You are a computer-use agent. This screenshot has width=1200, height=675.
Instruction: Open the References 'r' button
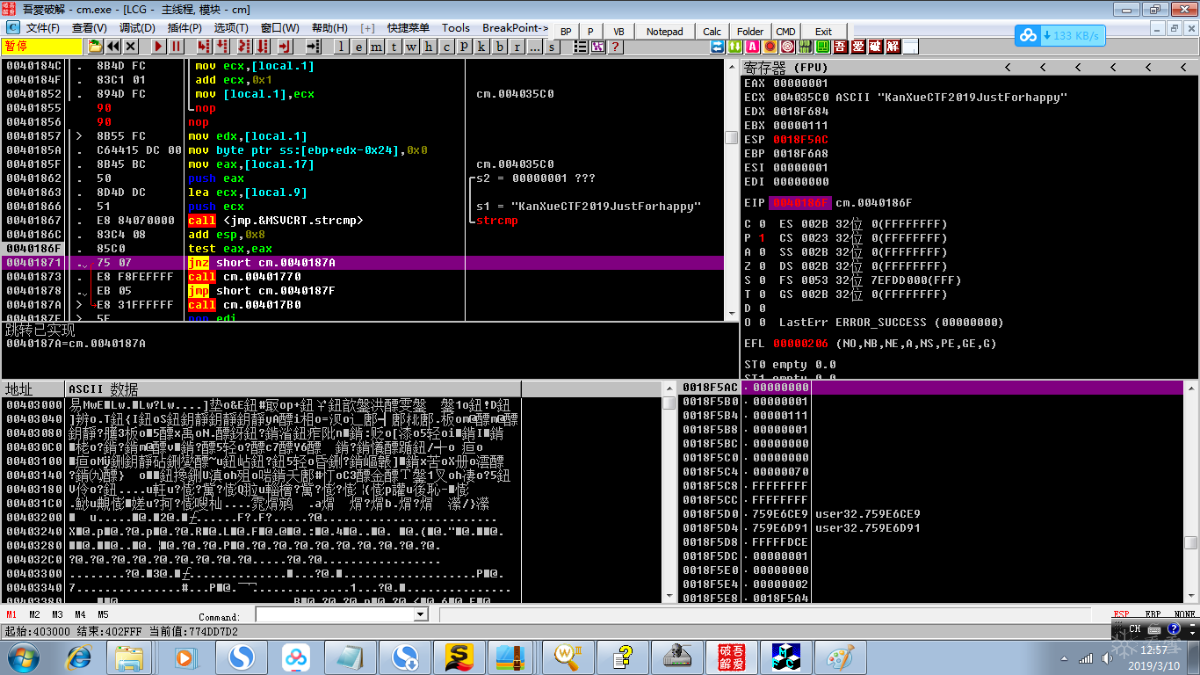[x=517, y=46]
